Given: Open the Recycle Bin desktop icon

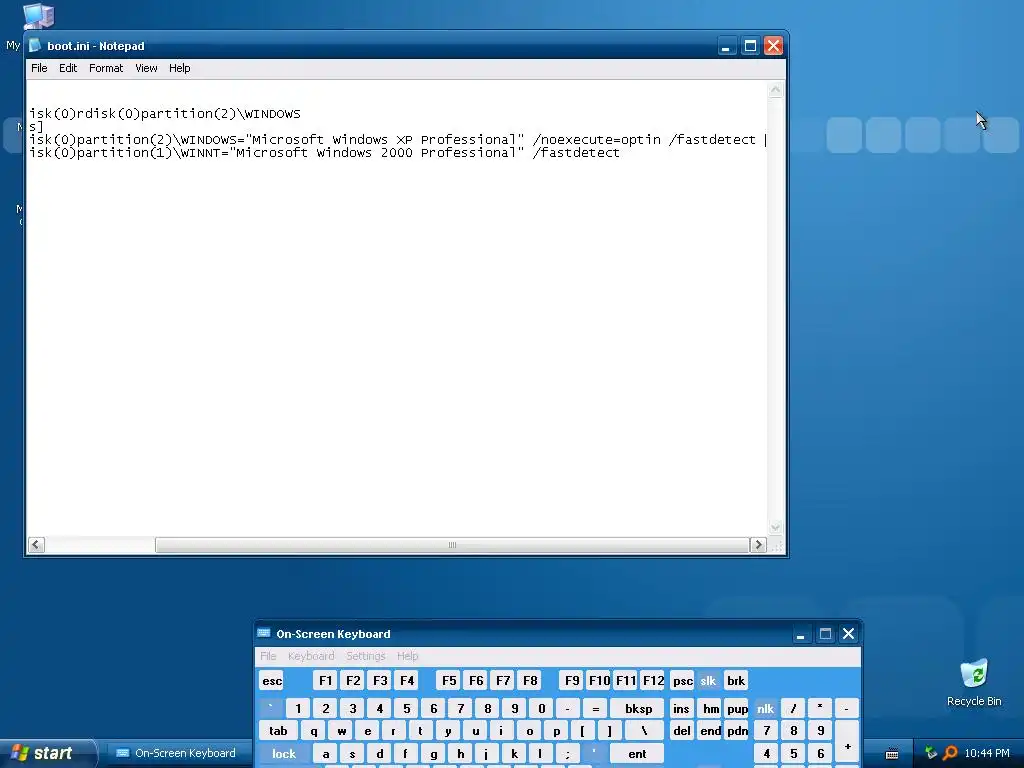Looking at the screenshot, I should [x=974, y=683].
